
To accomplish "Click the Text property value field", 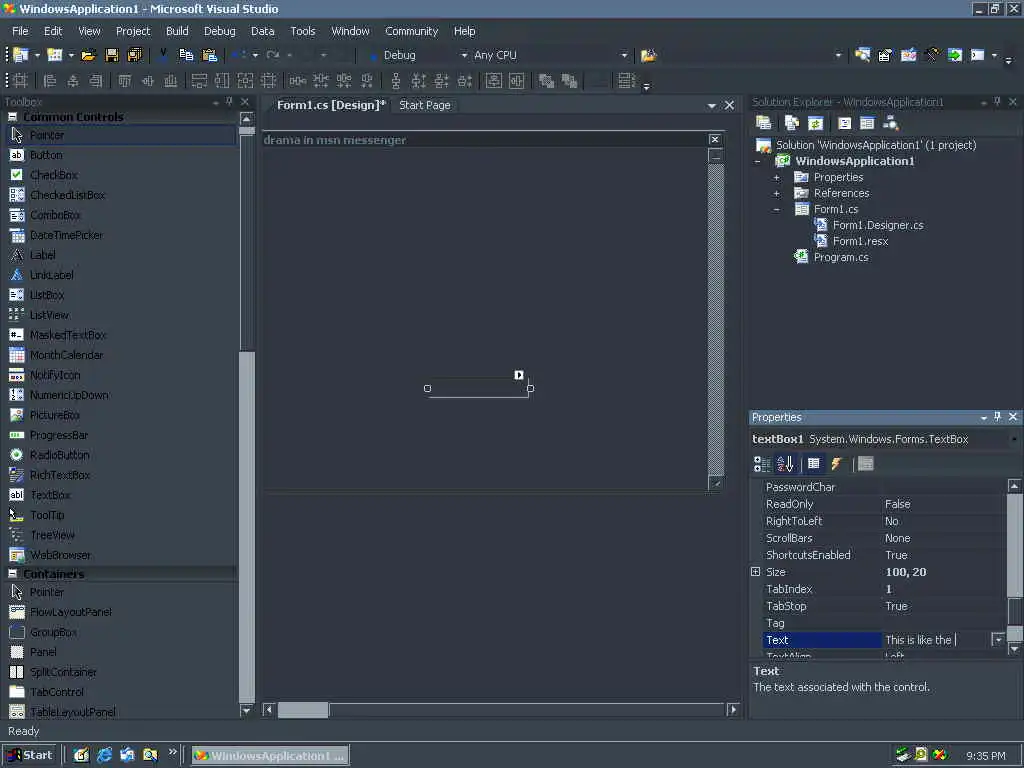I will [x=936, y=640].
